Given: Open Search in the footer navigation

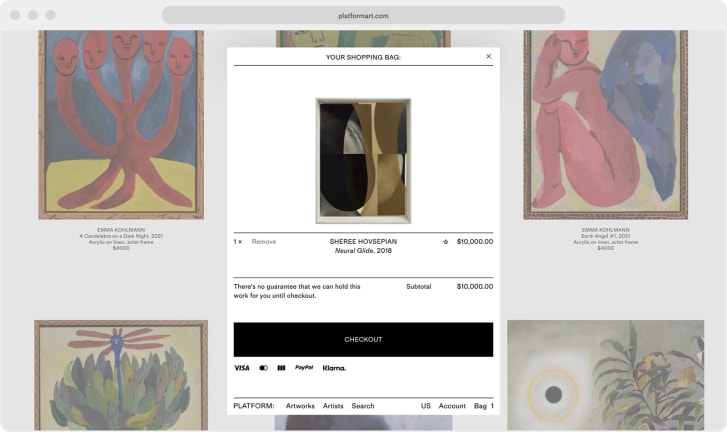Looking at the screenshot, I should pos(363,406).
